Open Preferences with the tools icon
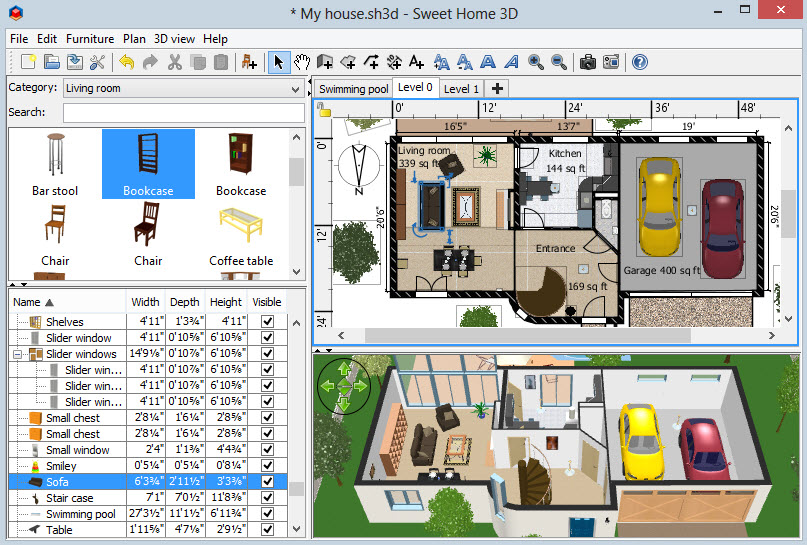 [97, 62]
